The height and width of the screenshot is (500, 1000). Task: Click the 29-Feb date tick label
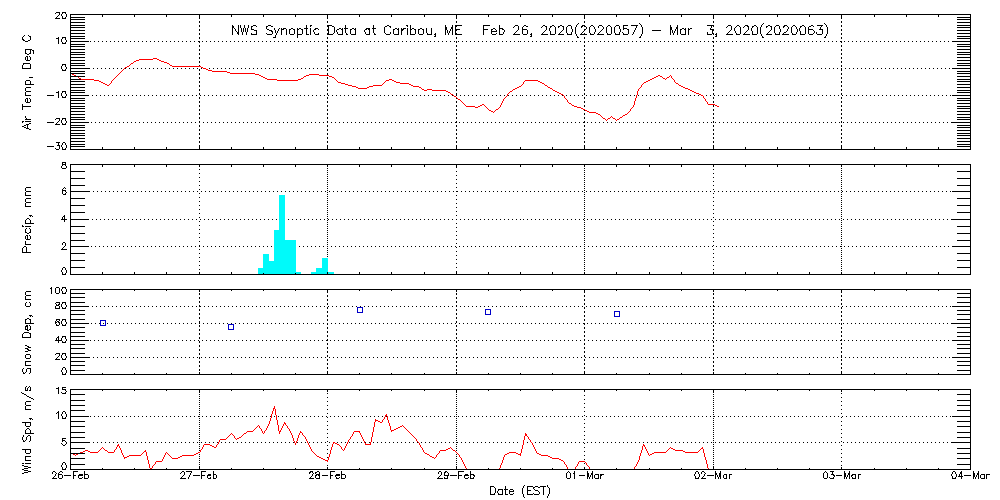(x=457, y=477)
